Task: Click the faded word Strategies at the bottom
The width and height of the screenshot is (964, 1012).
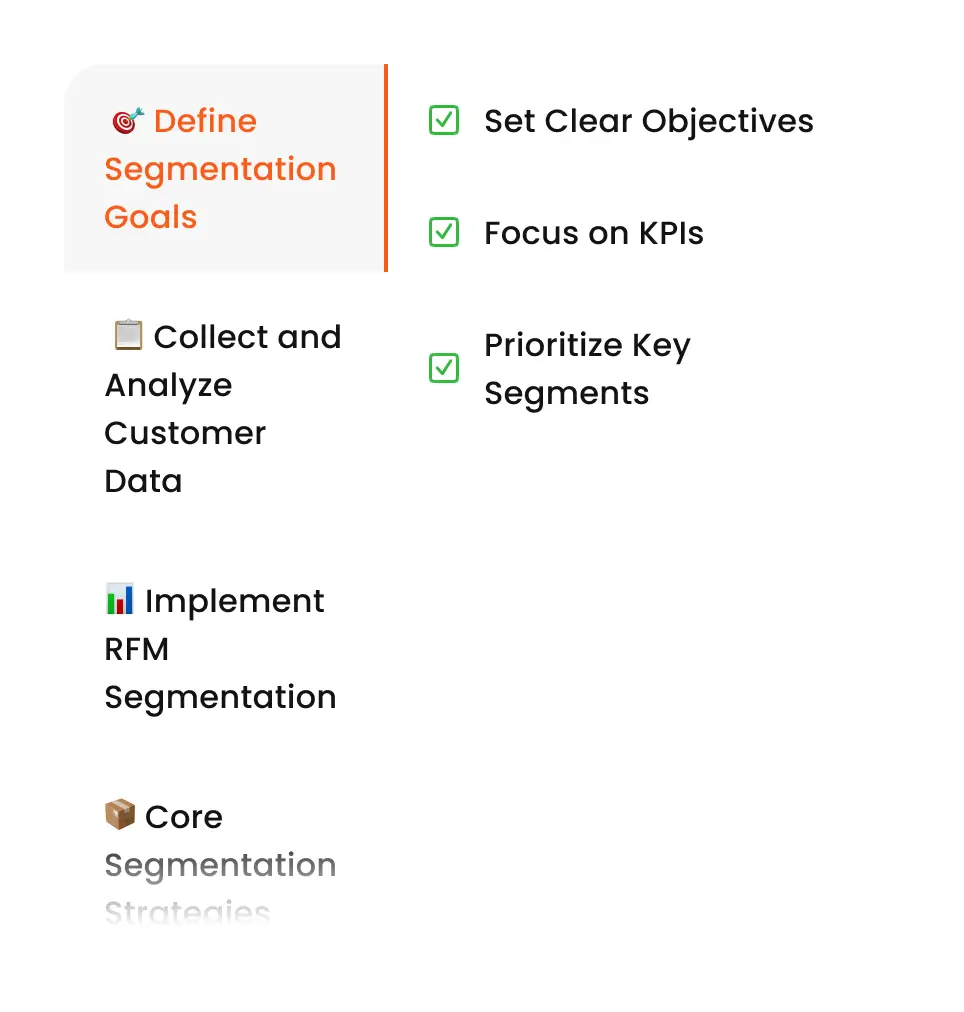Action: click(x=187, y=911)
